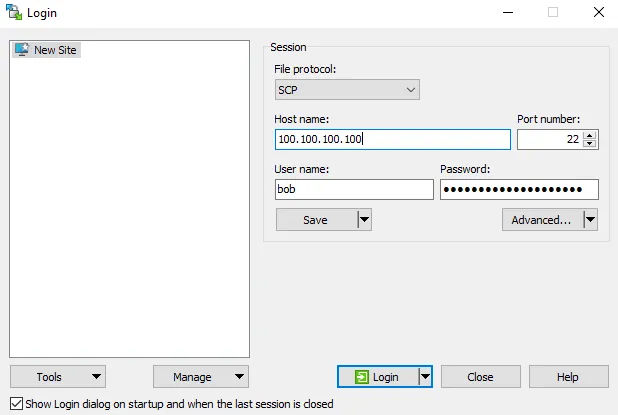The height and width of the screenshot is (415, 618).
Task: Open the Login button dropdown arrow
Action: tap(425, 377)
